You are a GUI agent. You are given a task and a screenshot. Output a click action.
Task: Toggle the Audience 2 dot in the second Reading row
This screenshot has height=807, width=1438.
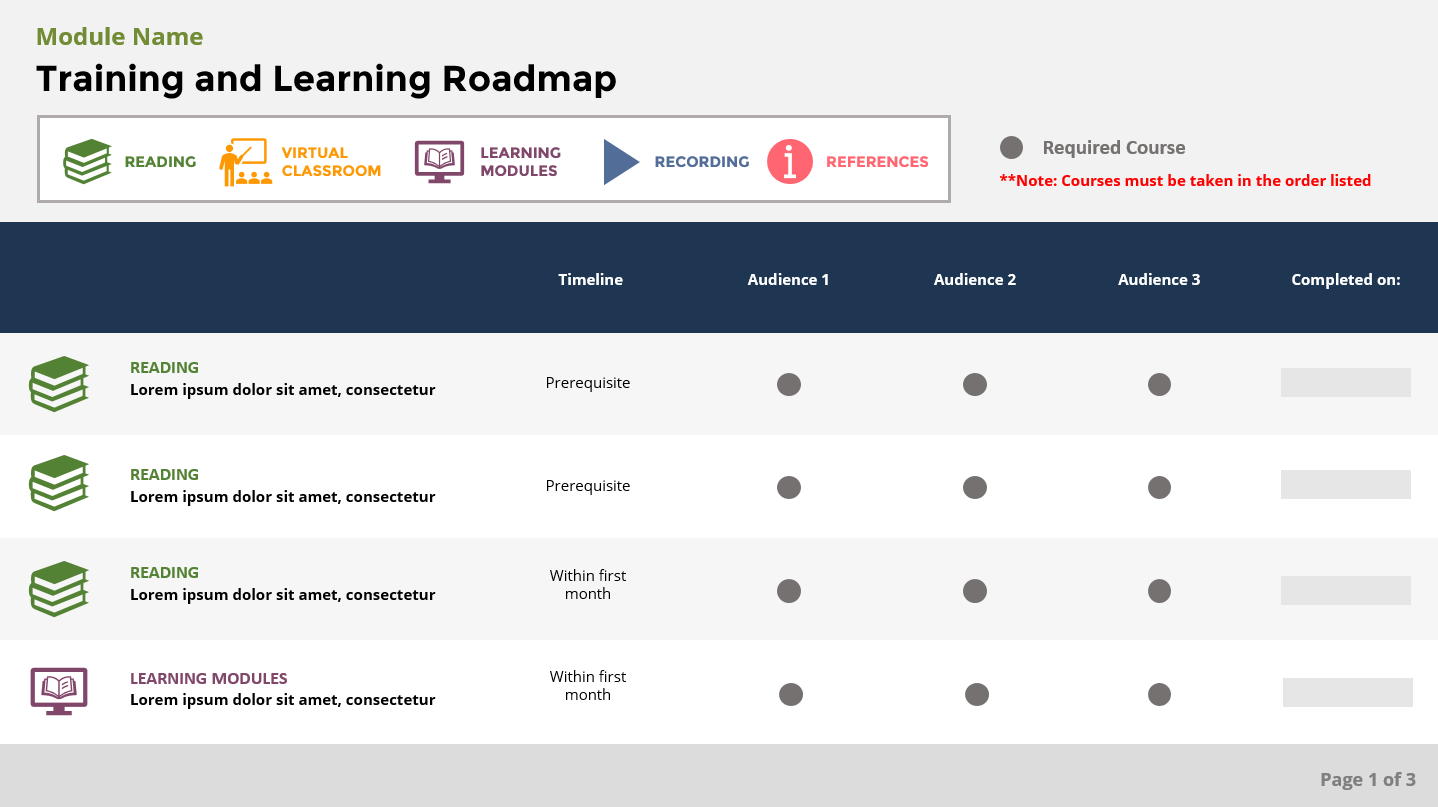[975, 487]
